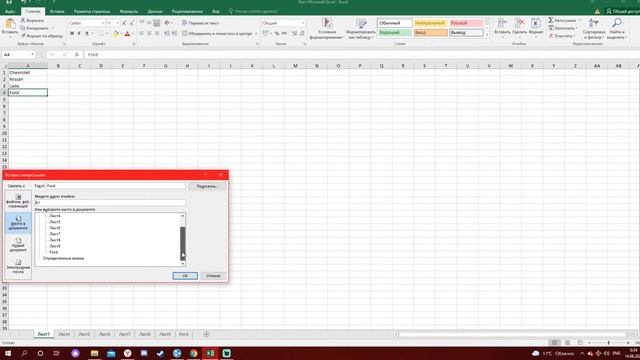Open the File (Файл) tab
The height and width of the screenshot is (360, 640).
click(x=10, y=11)
